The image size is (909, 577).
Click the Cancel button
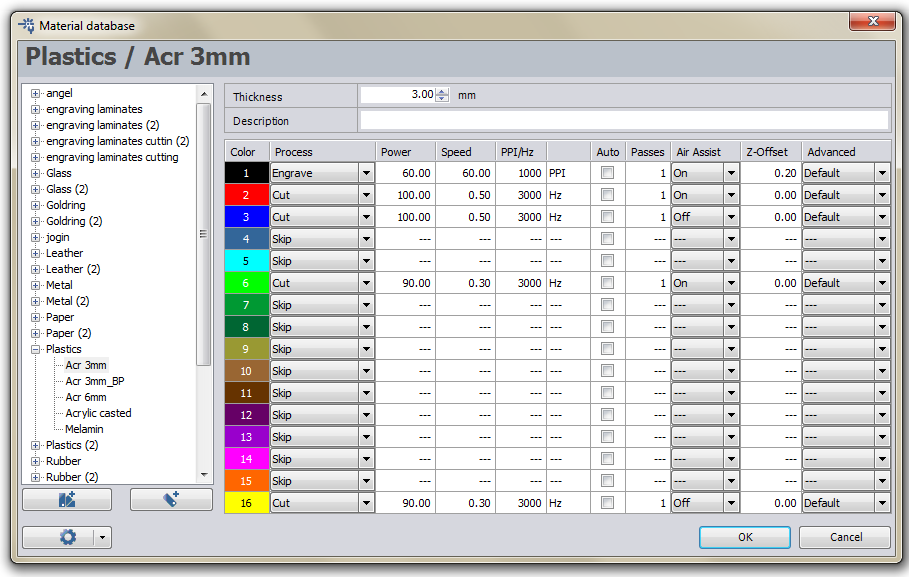[x=845, y=537]
